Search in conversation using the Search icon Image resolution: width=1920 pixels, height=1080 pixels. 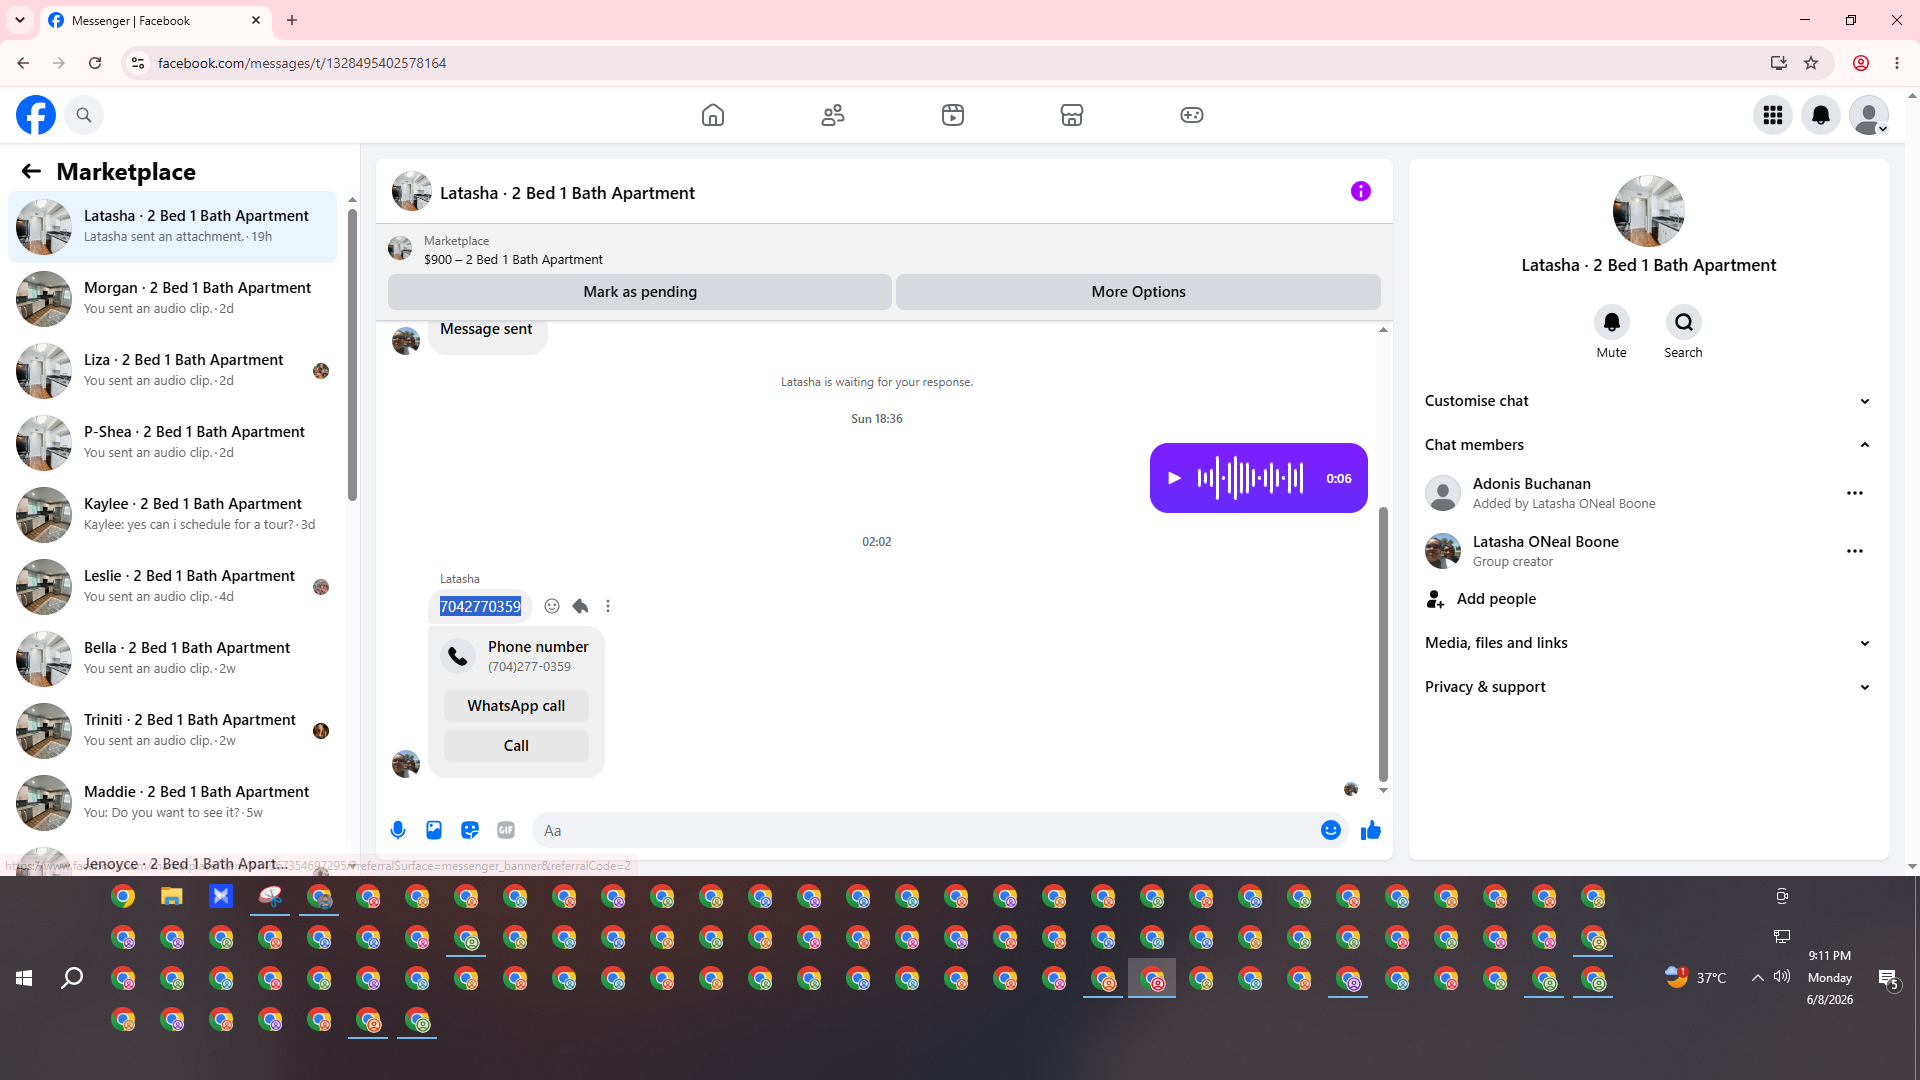click(x=1684, y=322)
